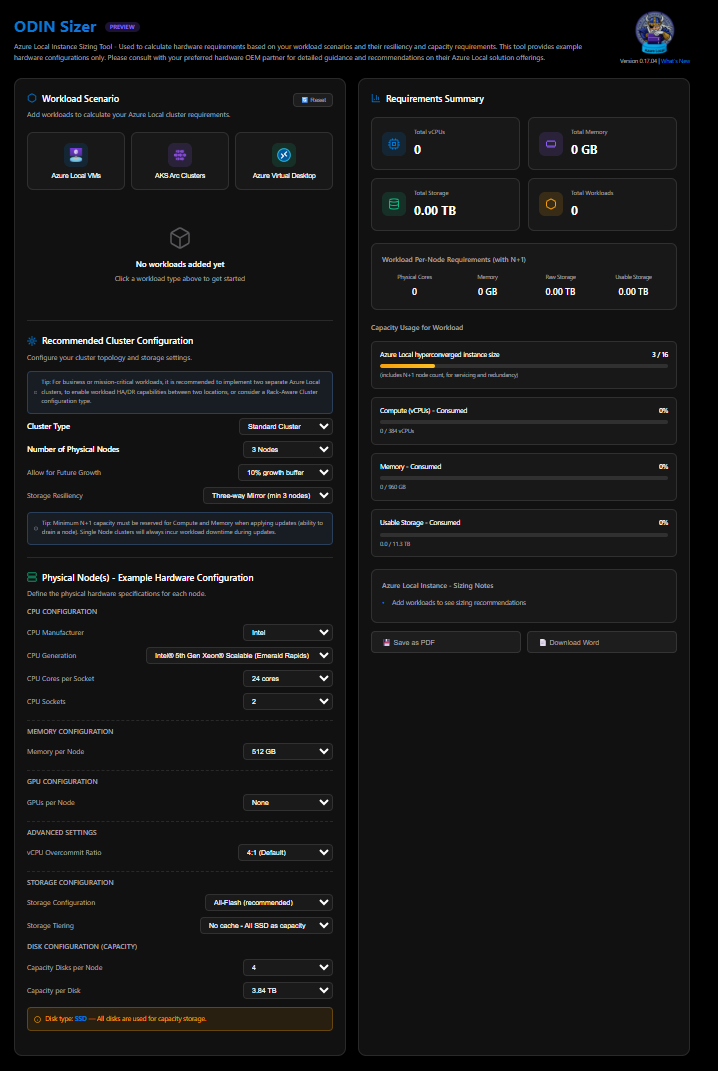Click the Total Storage database icon

394,205
